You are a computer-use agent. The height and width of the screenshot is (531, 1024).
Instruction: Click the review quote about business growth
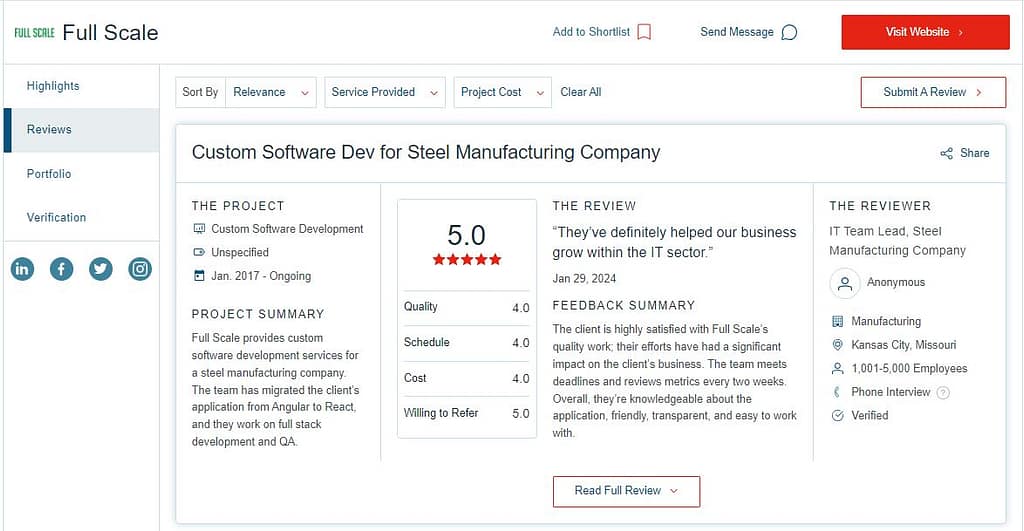pyautogui.click(x=674, y=242)
